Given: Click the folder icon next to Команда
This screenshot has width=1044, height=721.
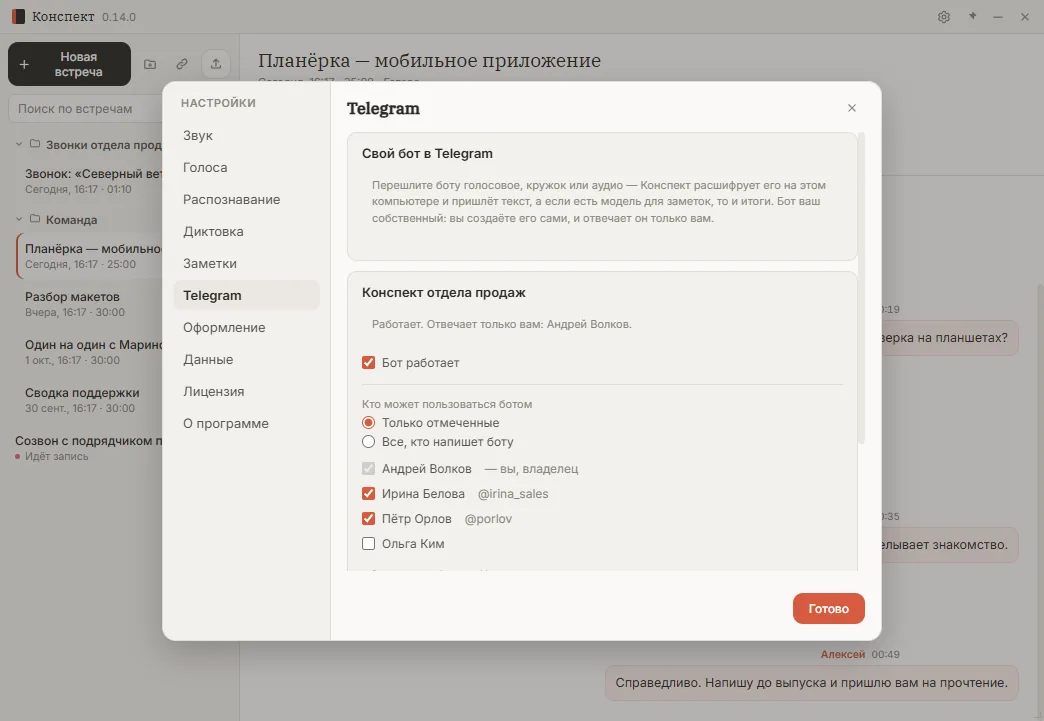Looking at the screenshot, I should point(35,218).
